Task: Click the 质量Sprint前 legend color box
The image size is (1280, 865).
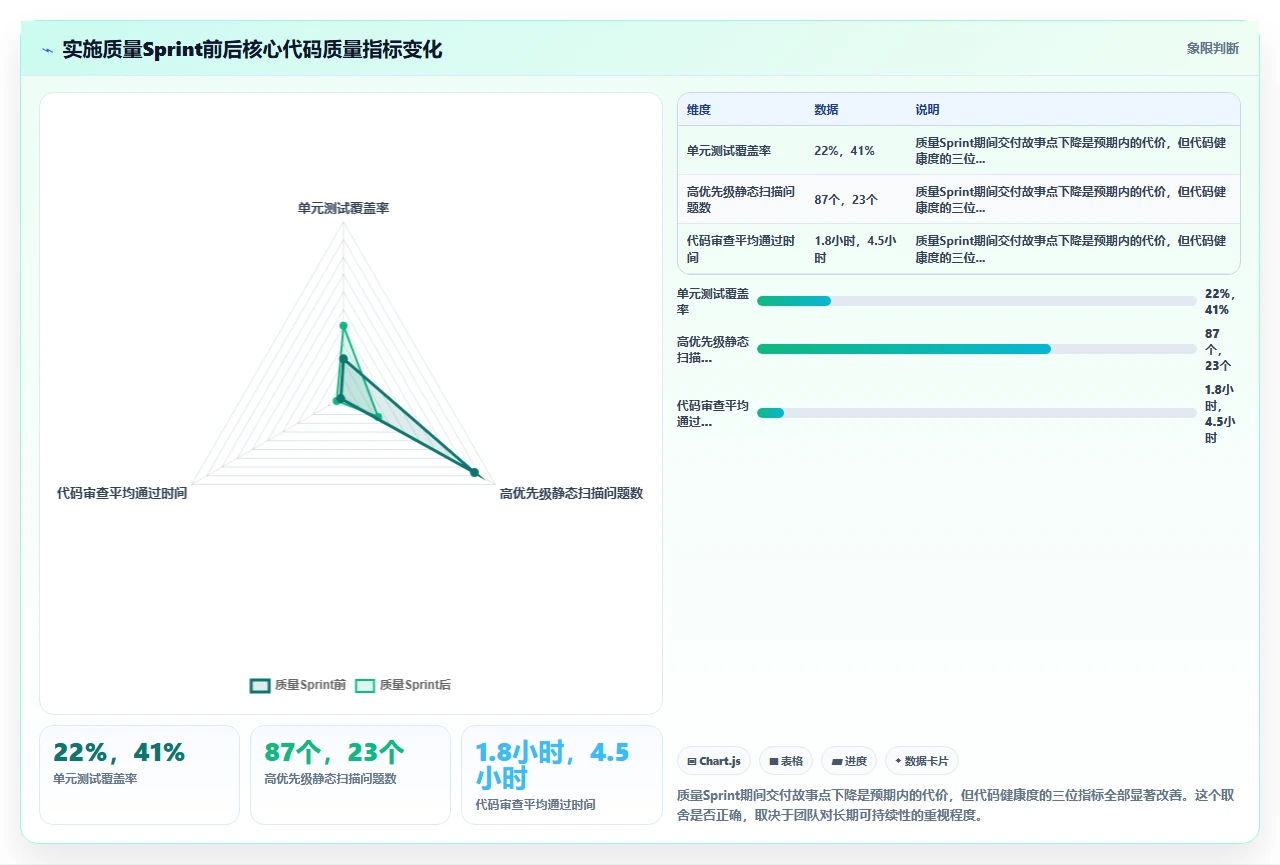Action: [x=260, y=685]
